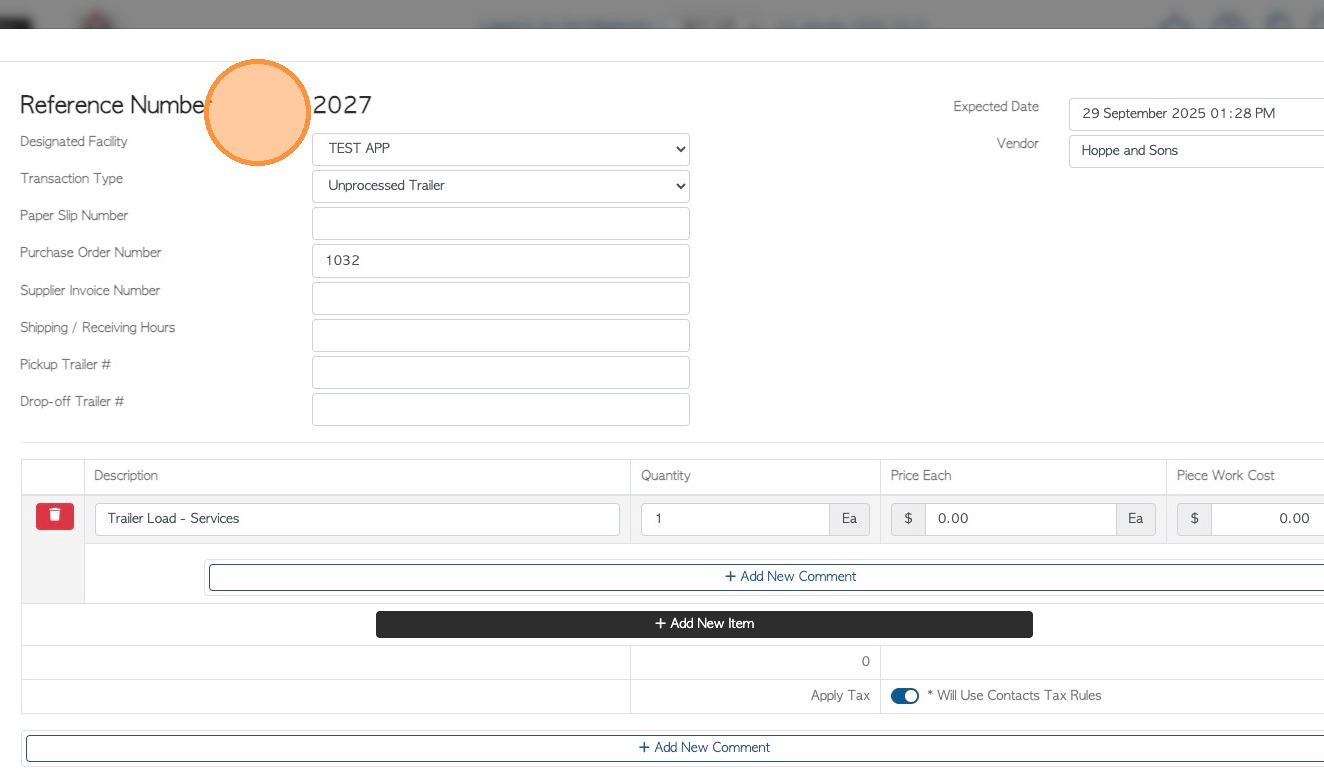Screen dimensions: 1324x769
Task: Click into the Shipping / Receiving Hours field
Action: tap(501, 335)
